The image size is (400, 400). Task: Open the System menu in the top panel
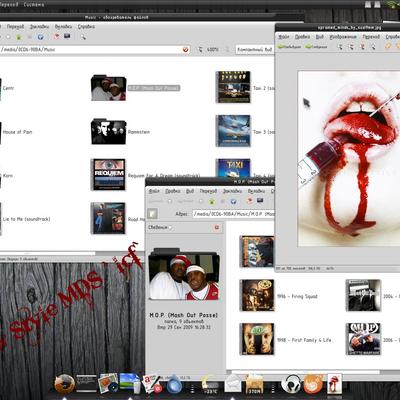pyautogui.click(x=34, y=5)
